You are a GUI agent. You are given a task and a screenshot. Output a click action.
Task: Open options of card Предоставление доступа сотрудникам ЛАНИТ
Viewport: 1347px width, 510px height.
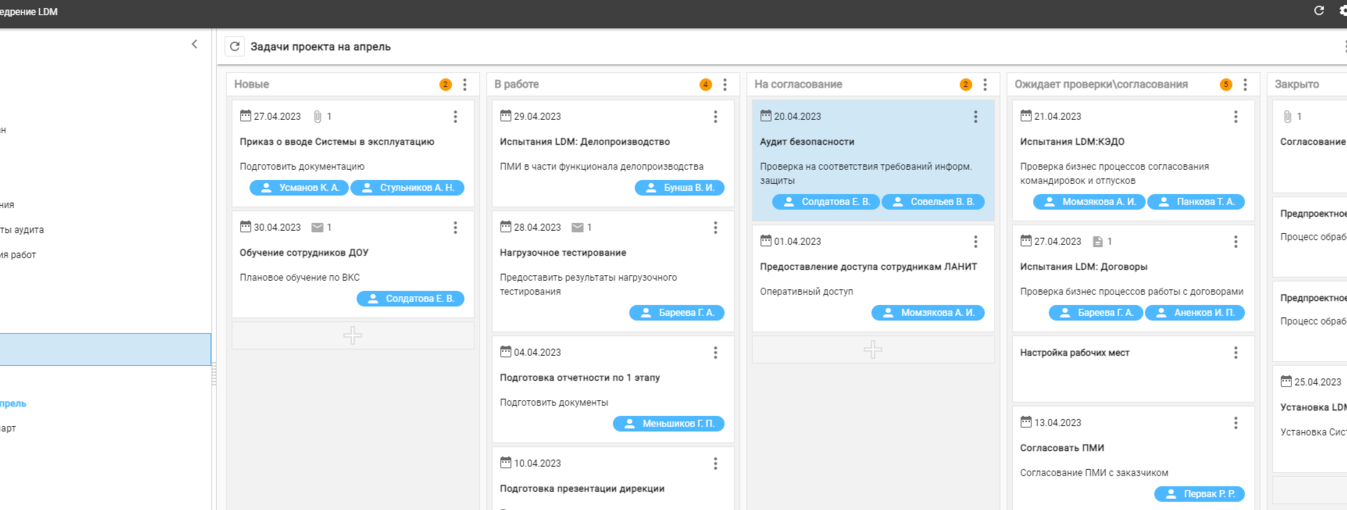(975, 242)
